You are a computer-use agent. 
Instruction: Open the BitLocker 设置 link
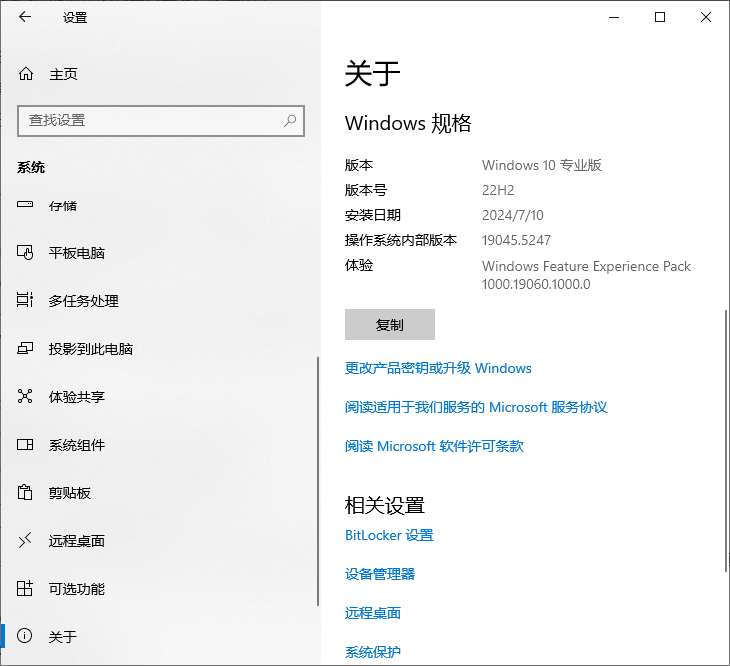pos(389,535)
